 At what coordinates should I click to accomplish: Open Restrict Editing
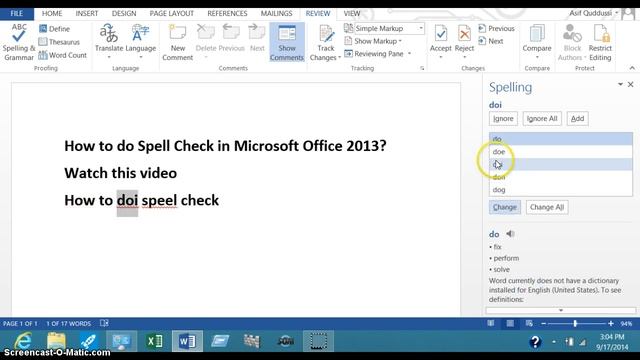click(x=600, y=42)
